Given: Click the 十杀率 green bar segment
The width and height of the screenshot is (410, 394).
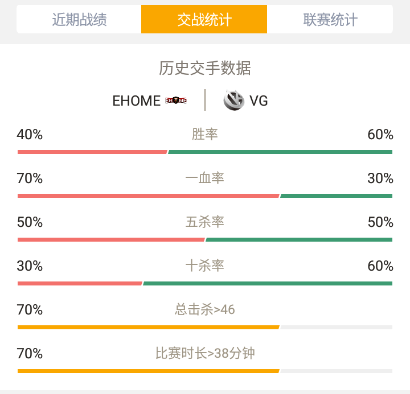Looking at the screenshot, I should [x=267, y=283].
